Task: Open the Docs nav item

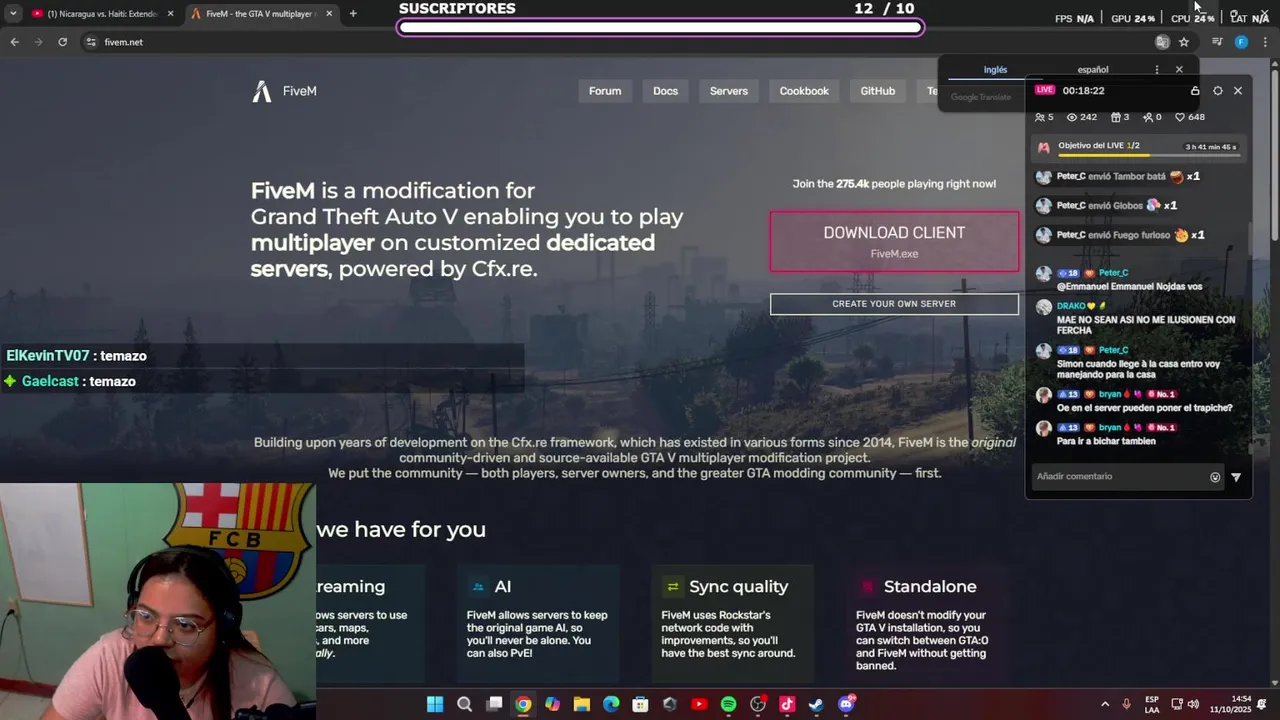Action: pos(665,91)
